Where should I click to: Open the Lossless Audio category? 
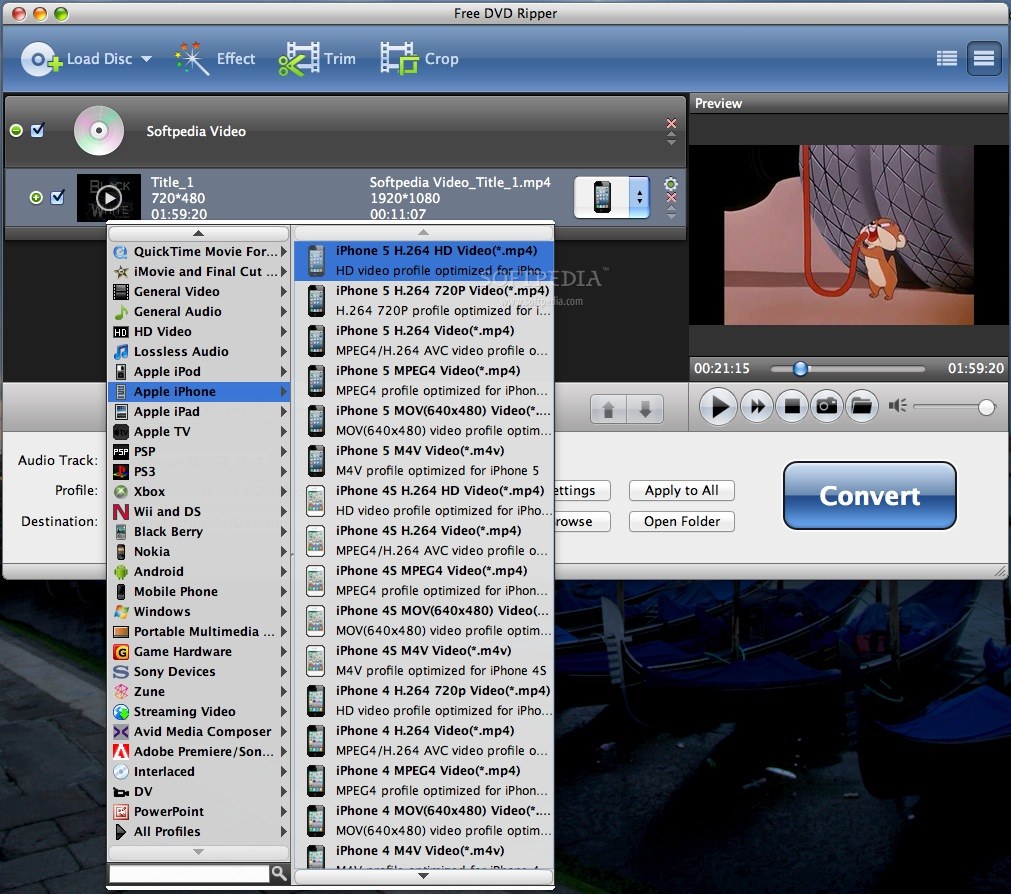(199, 351)
